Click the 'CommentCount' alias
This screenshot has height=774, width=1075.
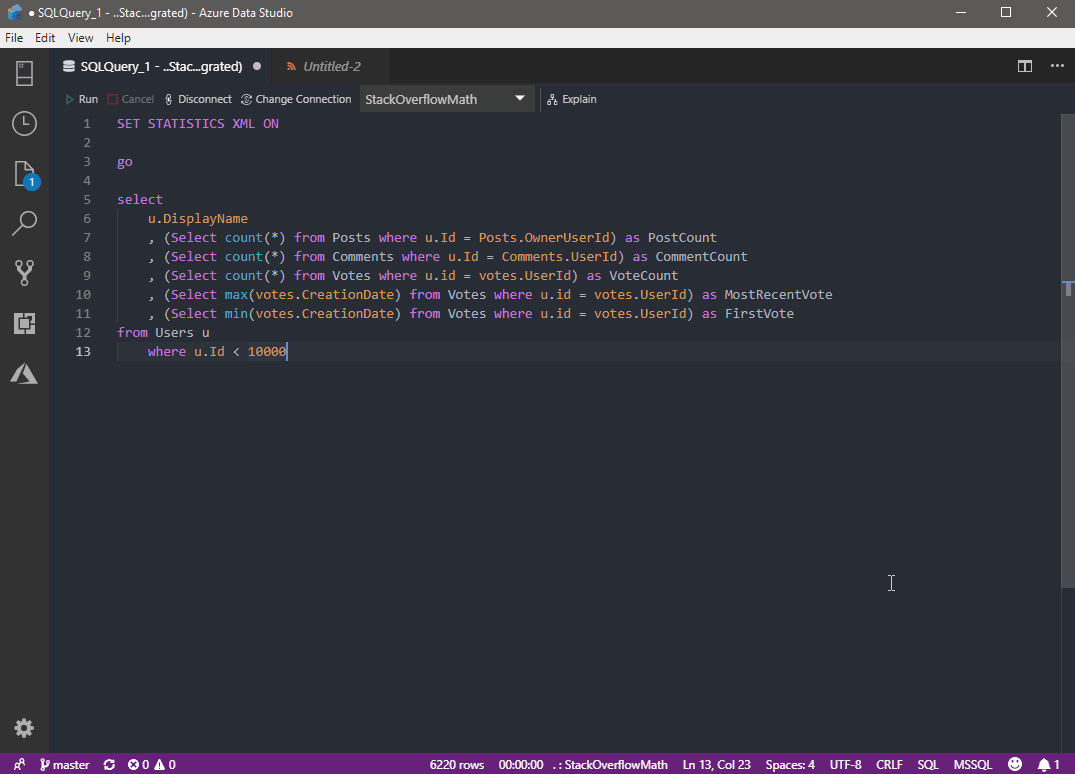[x=701, y=256]
